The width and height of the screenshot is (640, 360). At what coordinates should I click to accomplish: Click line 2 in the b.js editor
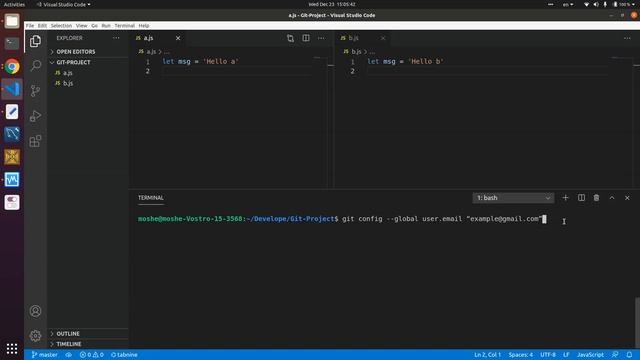click(x=487, y=71)
